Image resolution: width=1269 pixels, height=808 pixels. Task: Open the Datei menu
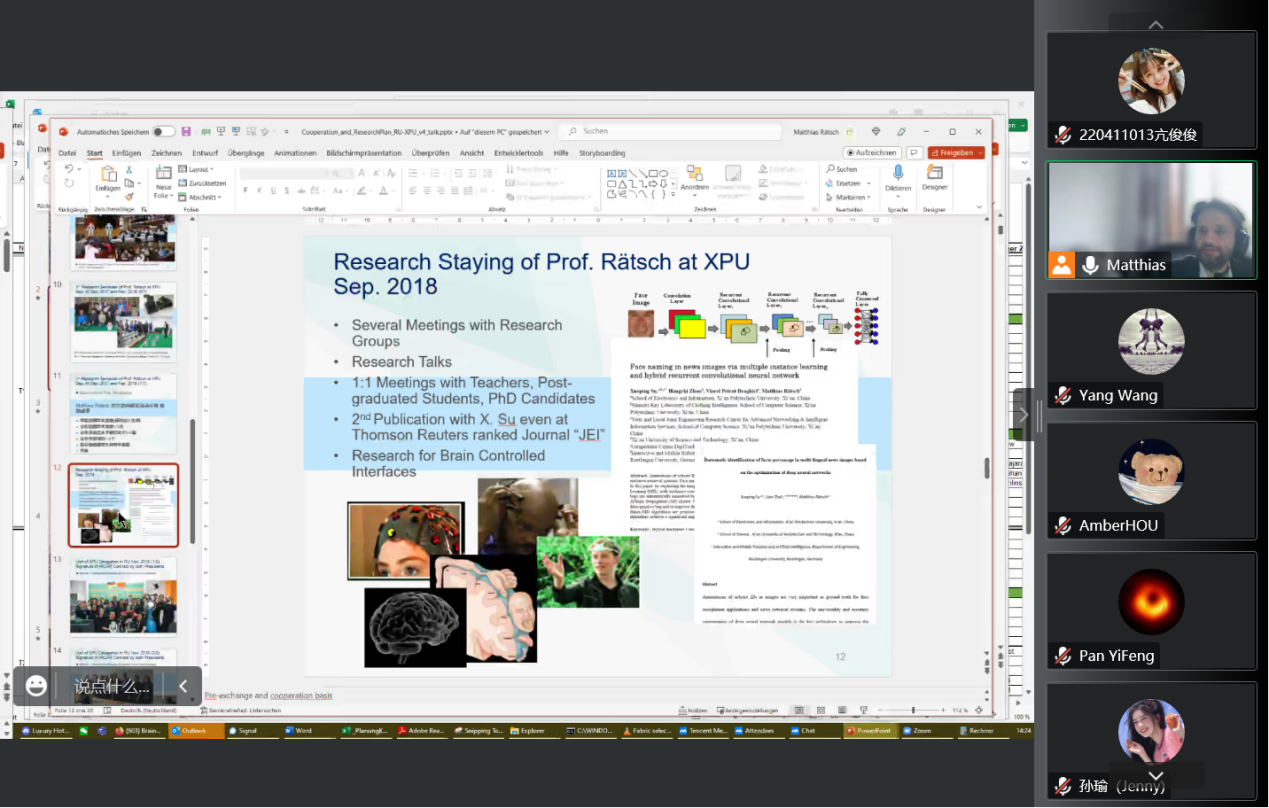pos(67,153)
